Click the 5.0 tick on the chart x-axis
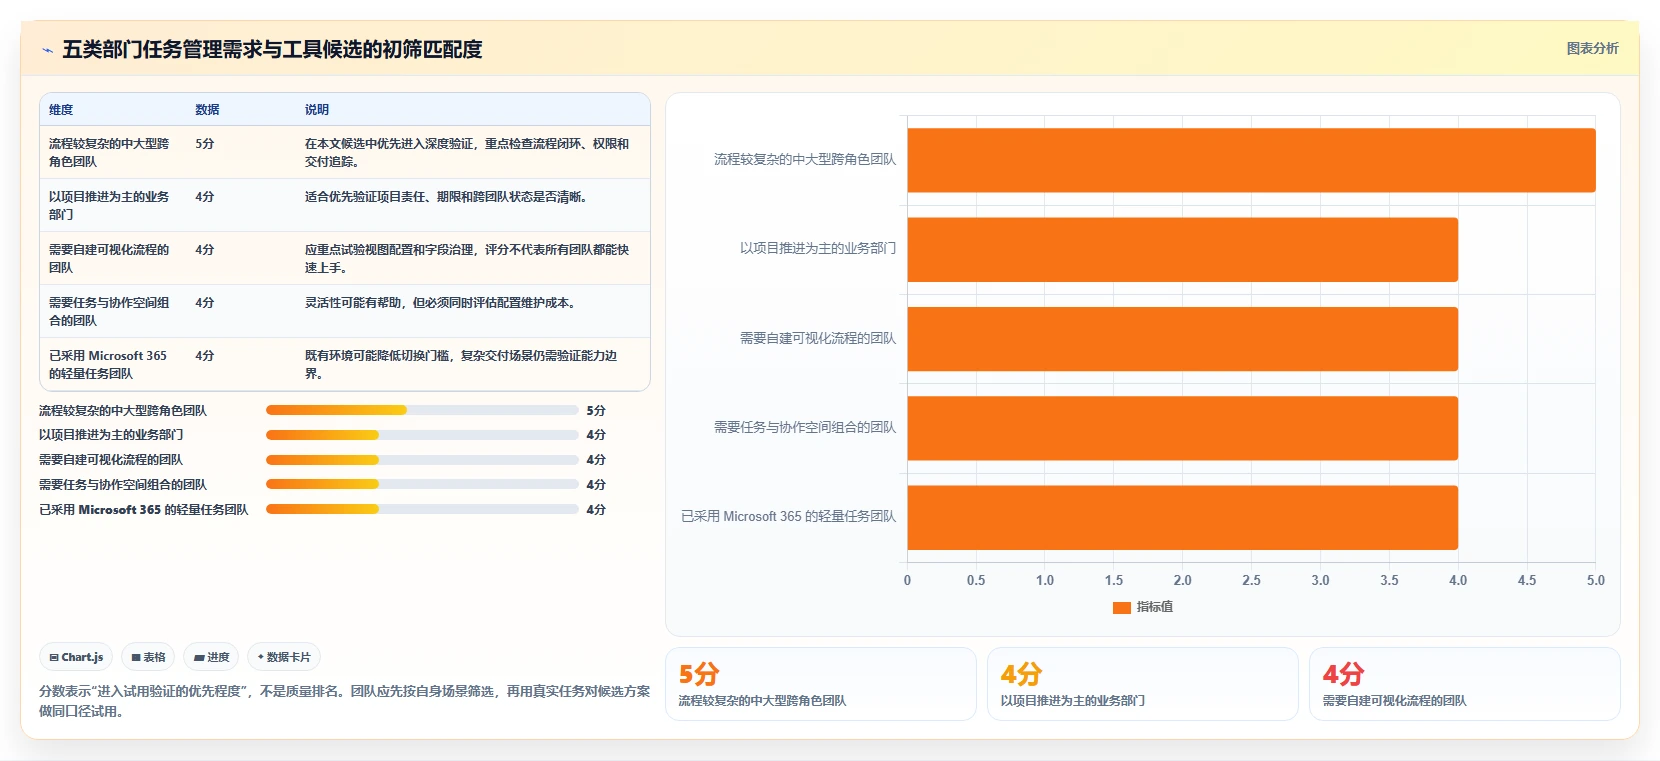 [x=1595, y=580]
